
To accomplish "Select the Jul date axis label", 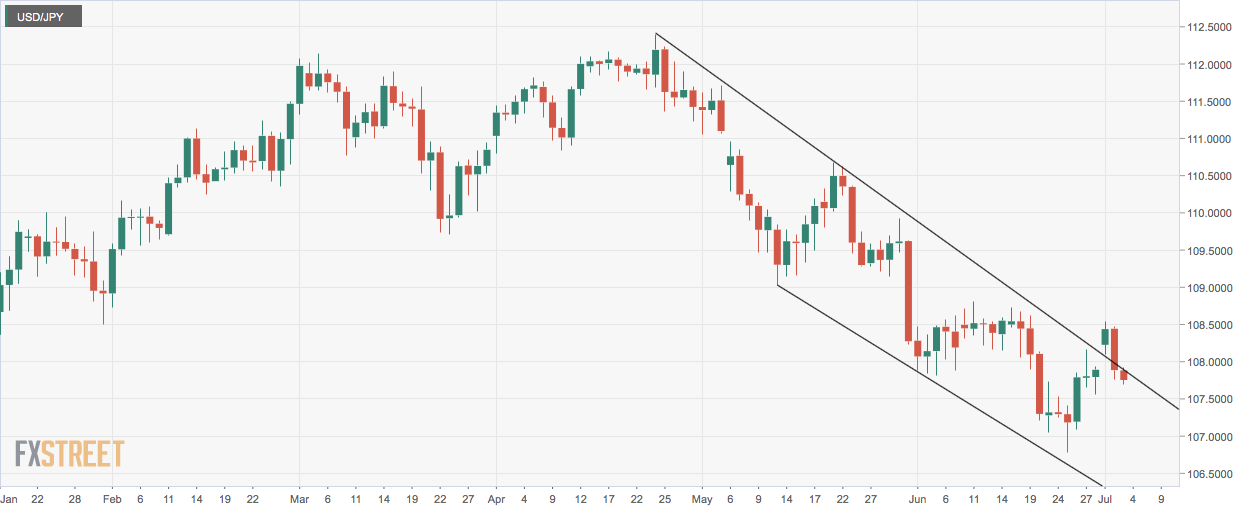I will pos(1105,498).
